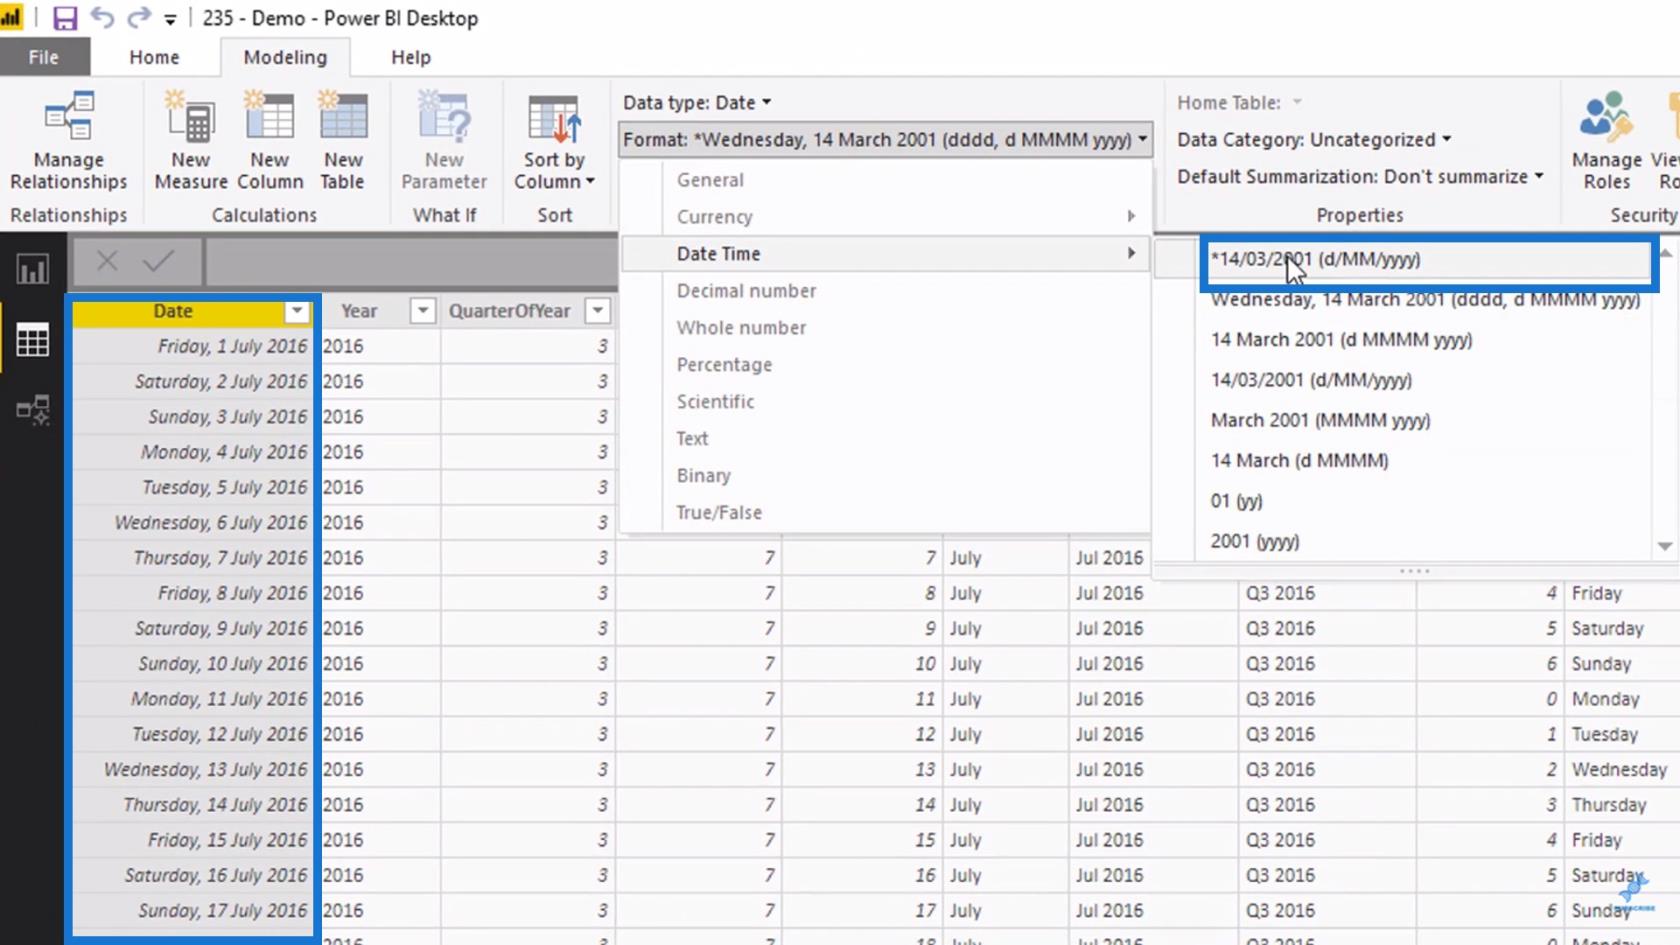Select Wednesday, 14 March 2001 (dddd, d MMMM yyyy) format

1425,299
